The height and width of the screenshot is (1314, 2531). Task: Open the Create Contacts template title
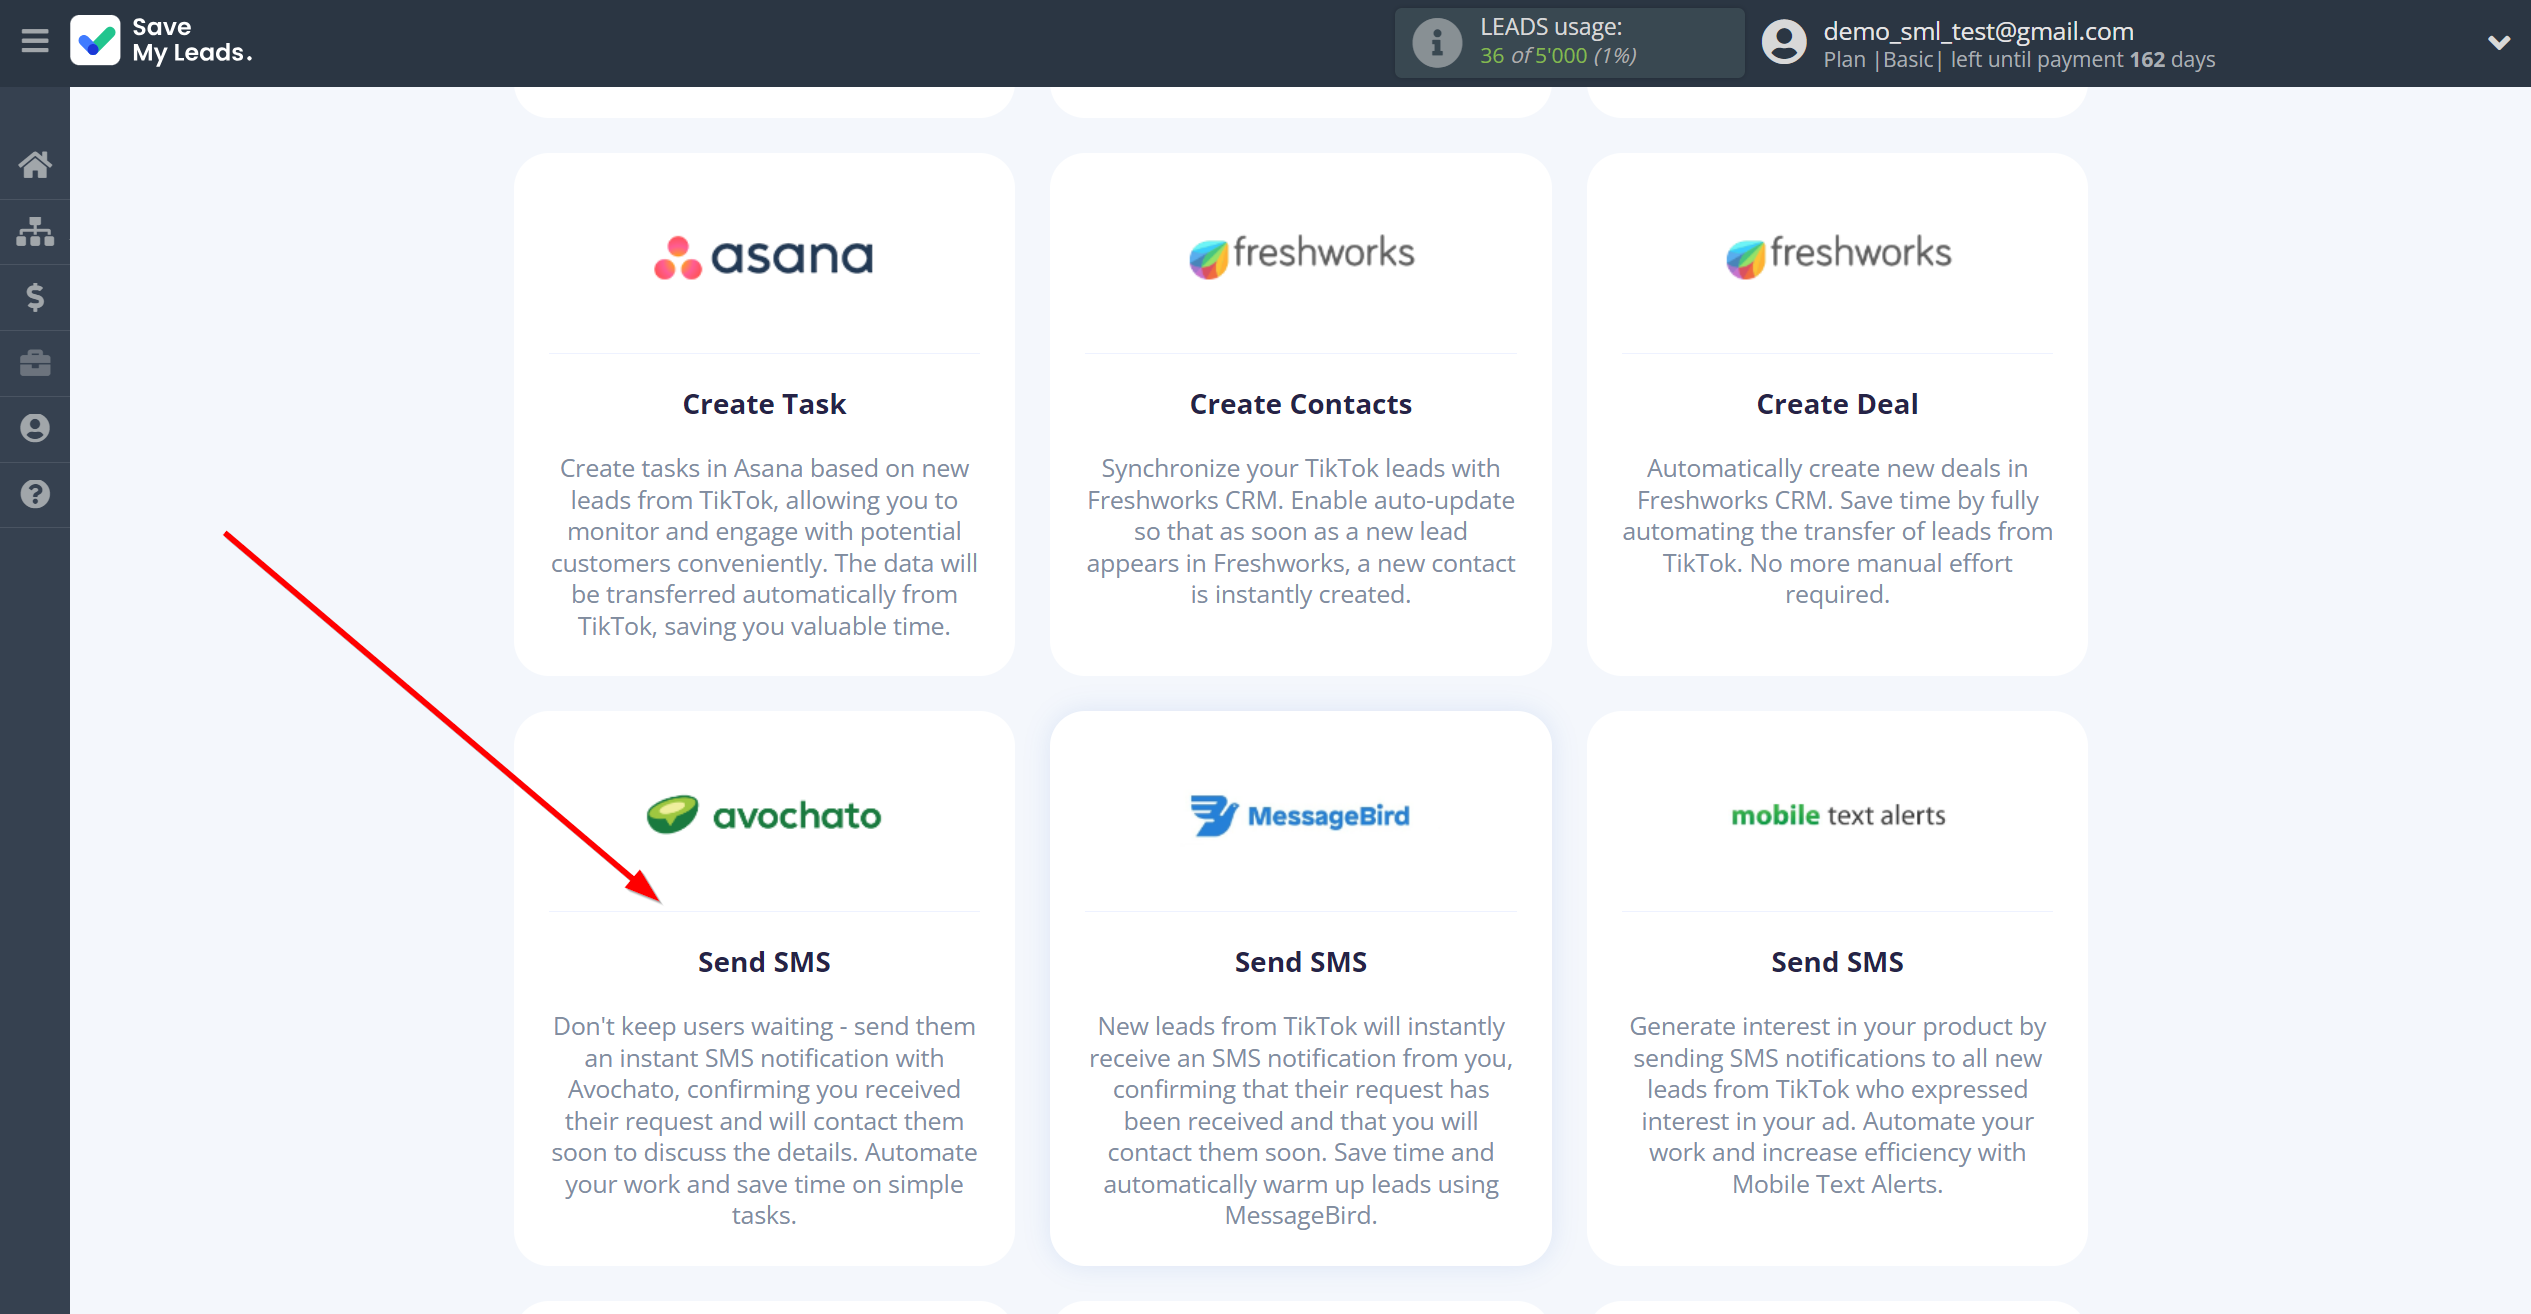(x=1301, y=404)
